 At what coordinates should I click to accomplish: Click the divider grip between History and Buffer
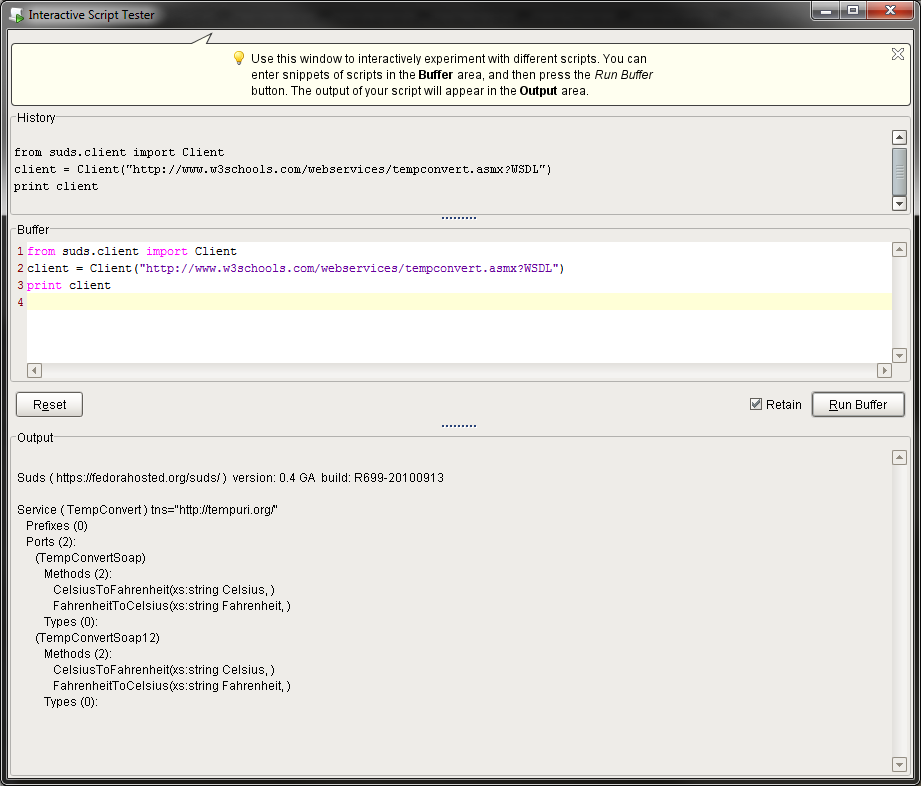click(x=459, y=218)
